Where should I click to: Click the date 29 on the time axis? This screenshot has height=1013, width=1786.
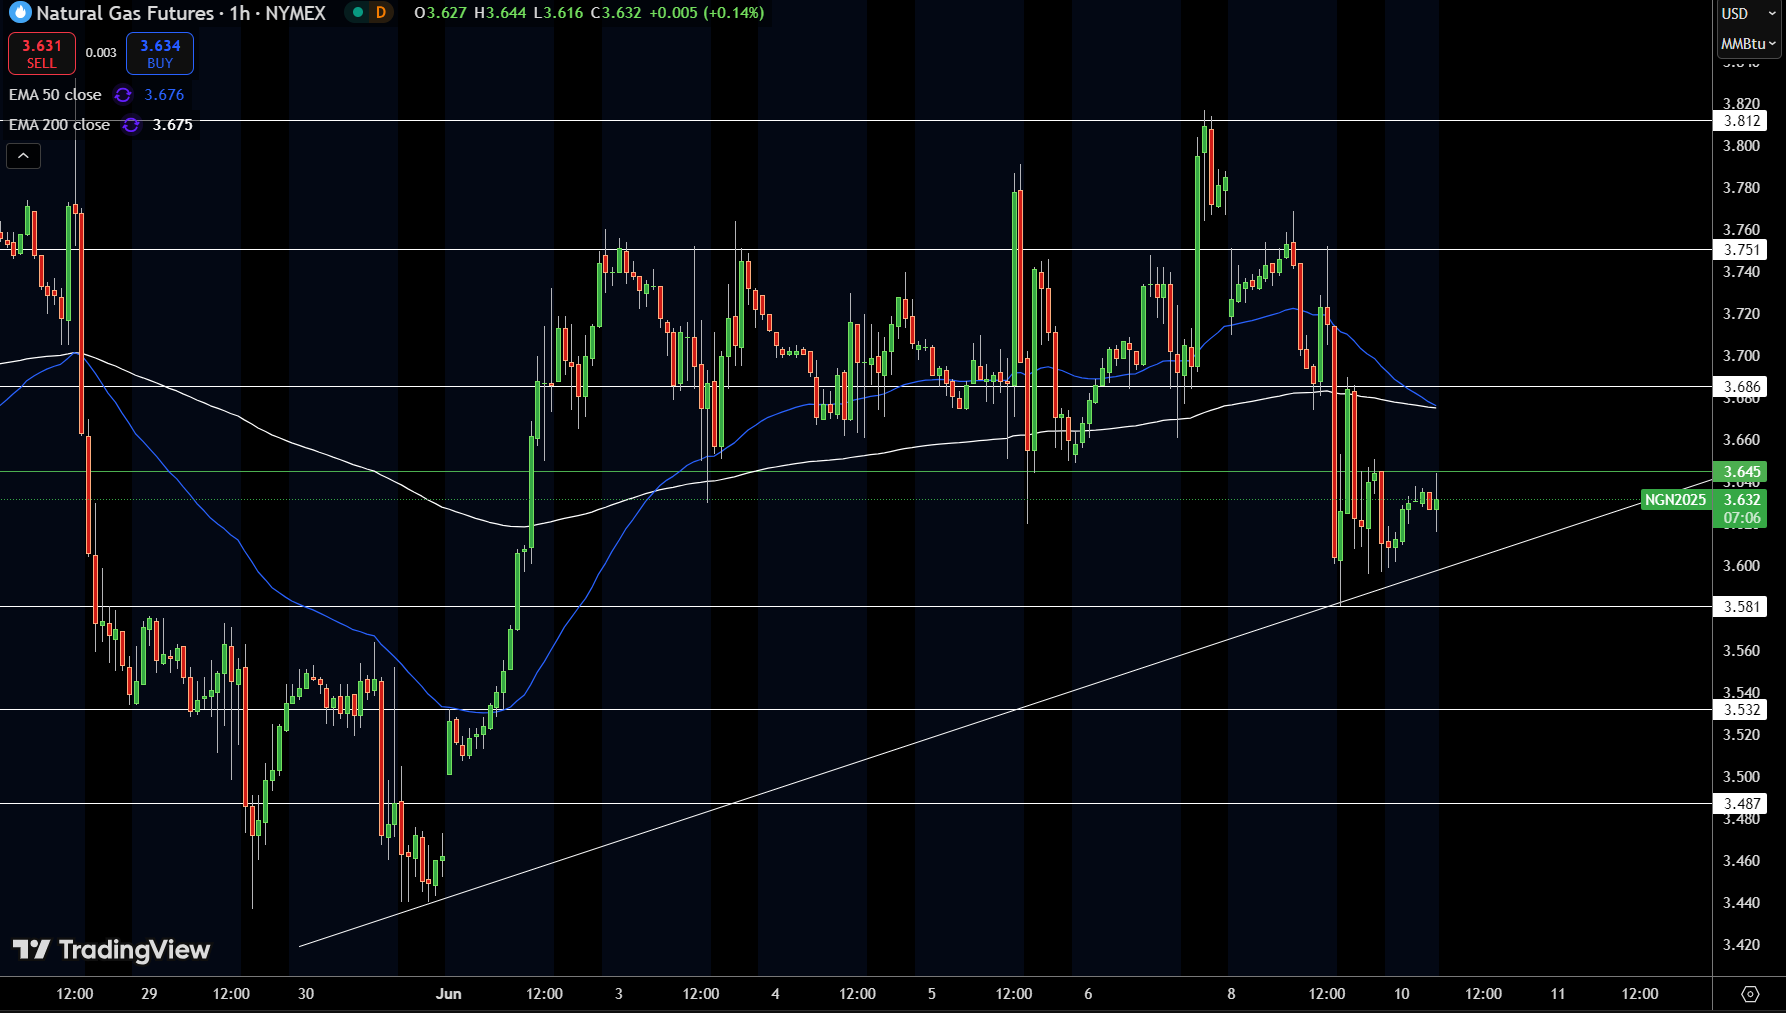pyautogui.click(x=149, y=994)
